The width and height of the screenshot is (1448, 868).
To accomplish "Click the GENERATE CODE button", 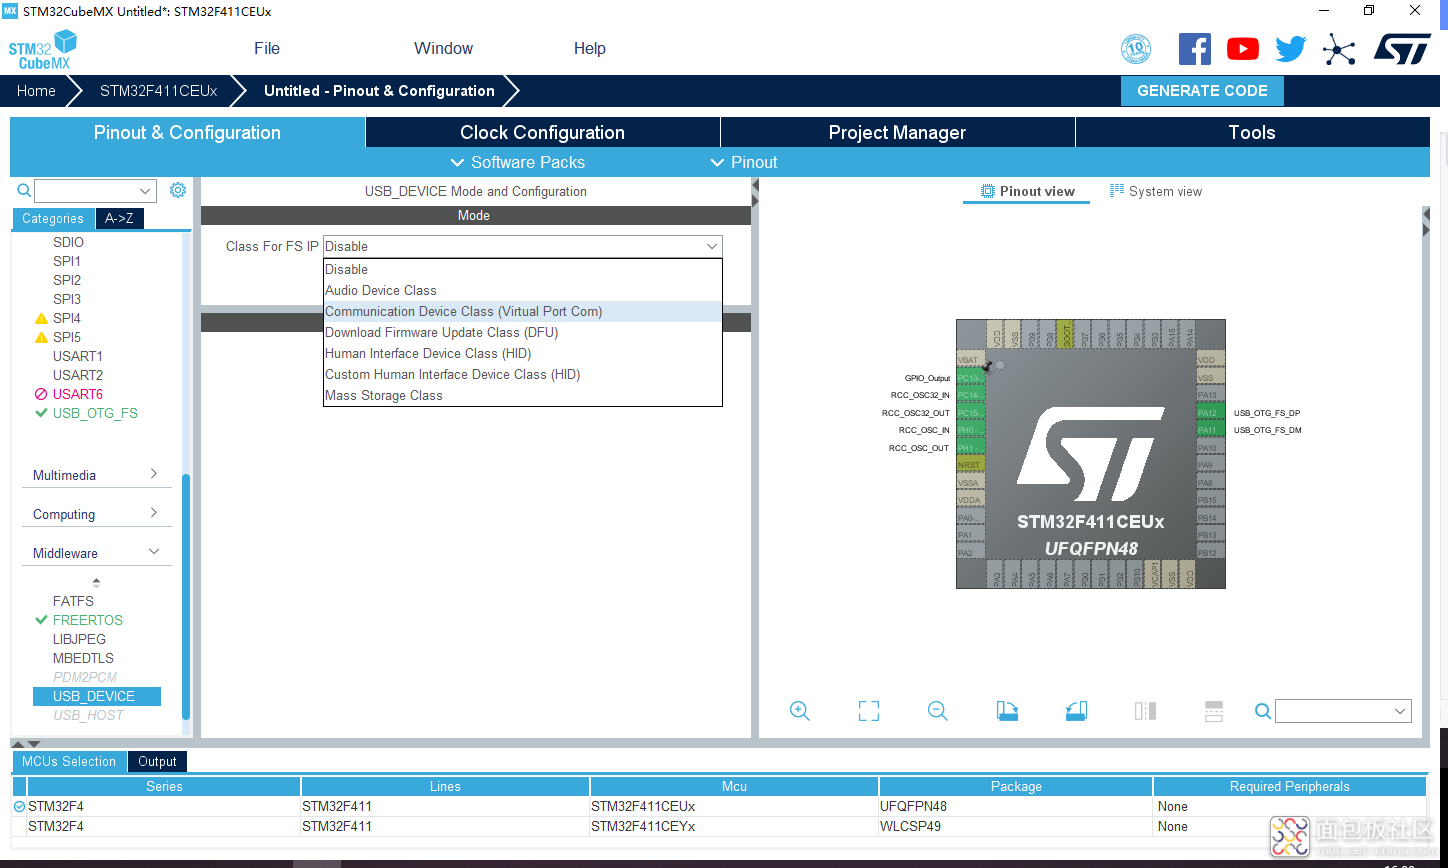I will click(x=1202, y=91).
